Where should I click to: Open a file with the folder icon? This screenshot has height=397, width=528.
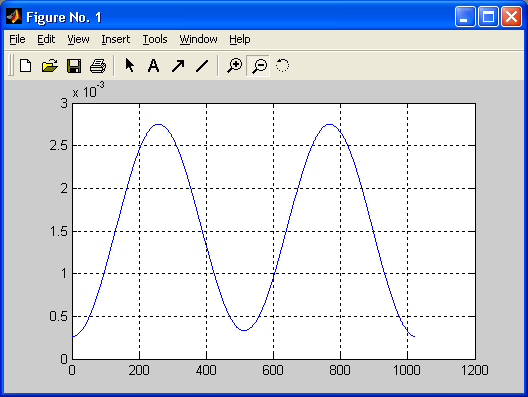click(x=50, y=66)
